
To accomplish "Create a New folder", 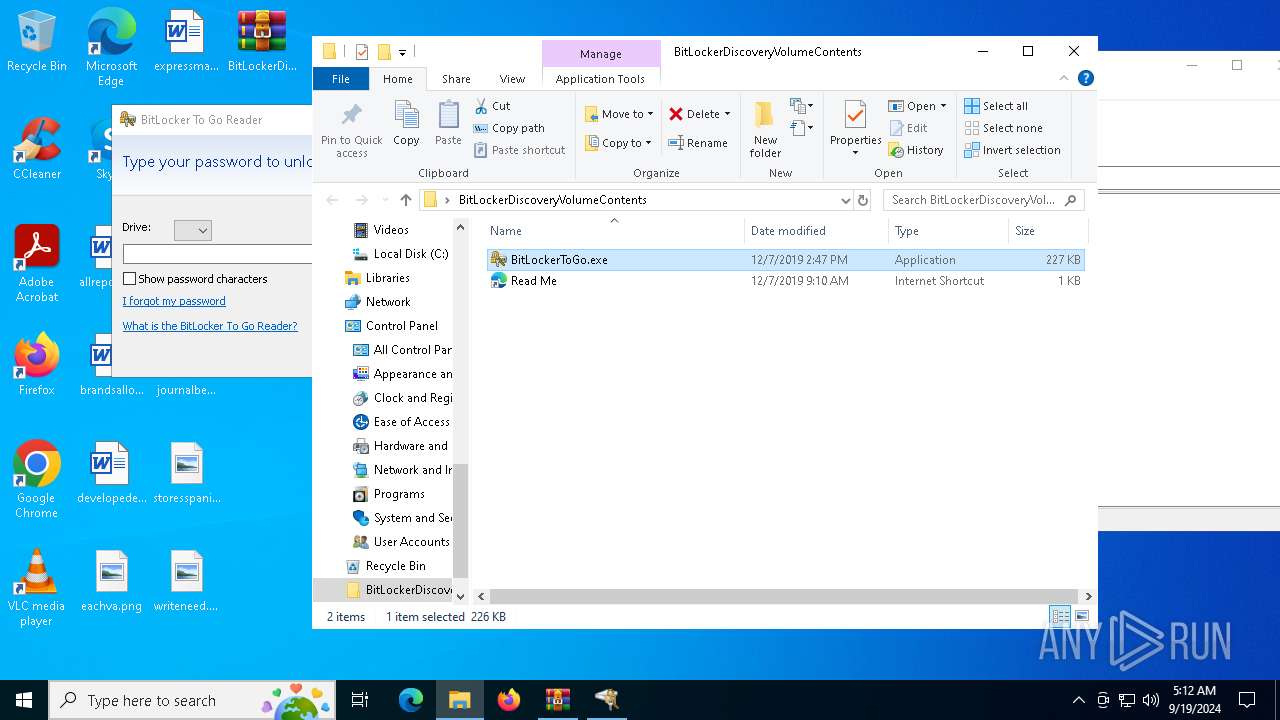I will [765, 128].
